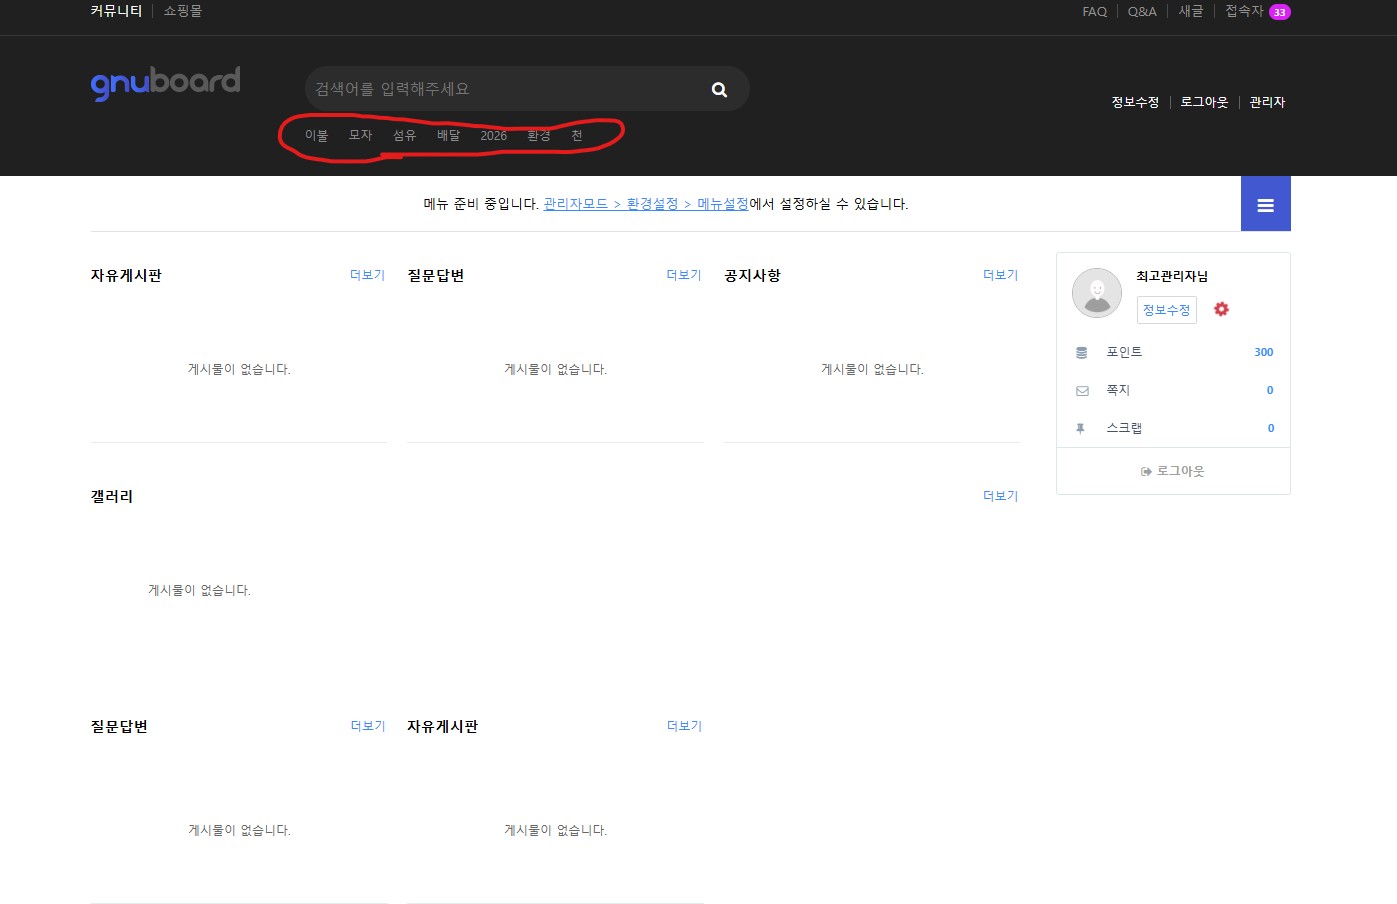Screen dimensions: 1397x904
Task: Click the 접속자 count badge 33
Action: [1279, 12]
